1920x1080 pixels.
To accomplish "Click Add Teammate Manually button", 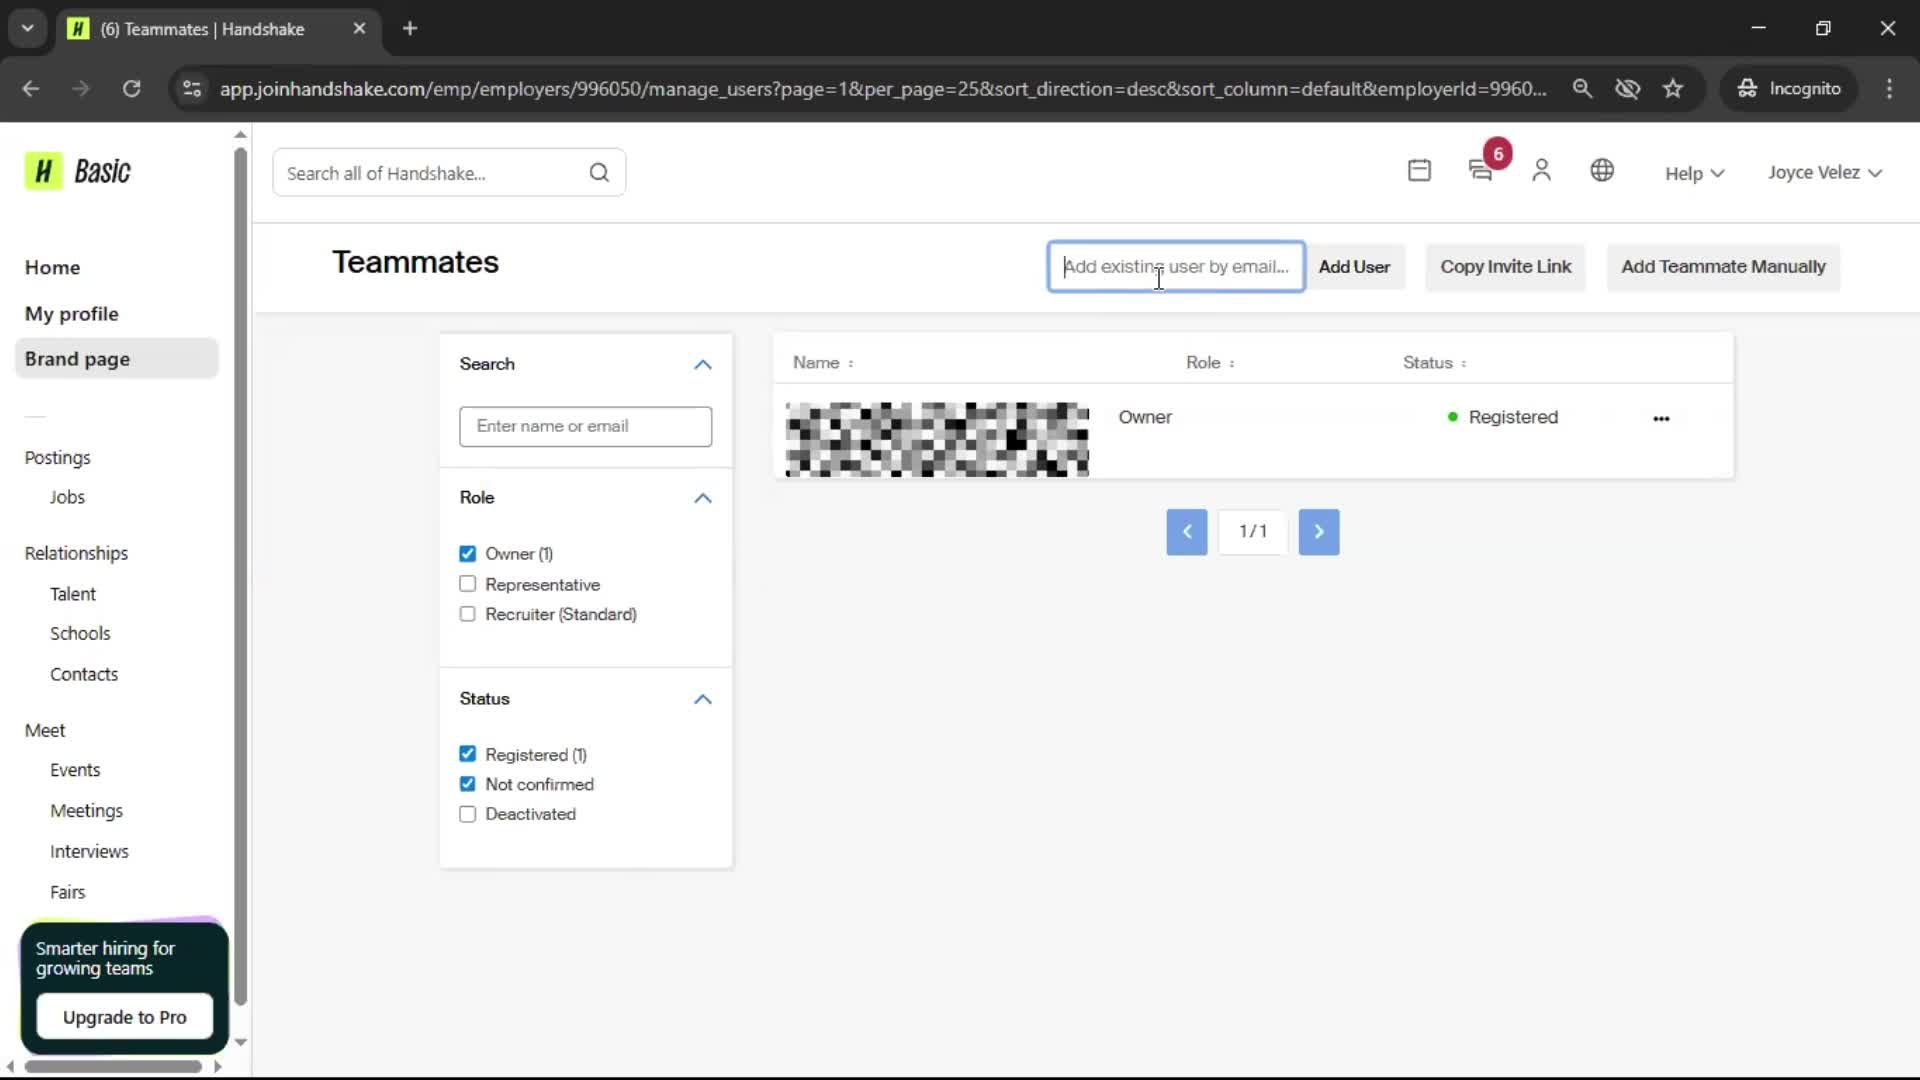I will click(x=1723, y=267).
